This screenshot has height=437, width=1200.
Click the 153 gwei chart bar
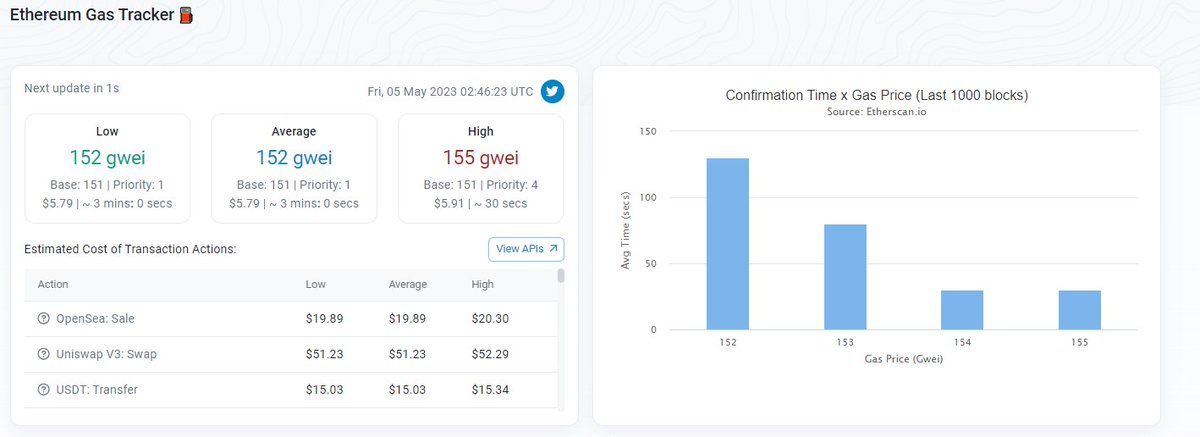pyautogui.click(x=845, y=277)
